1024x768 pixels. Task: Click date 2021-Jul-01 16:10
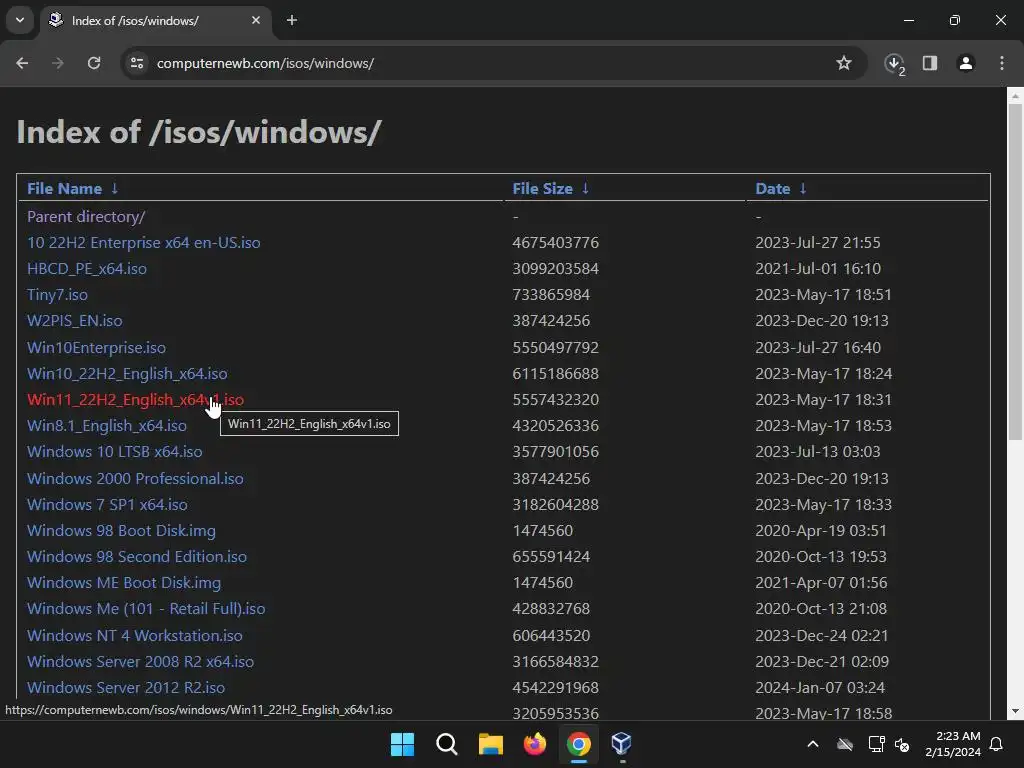click(818, 269)
